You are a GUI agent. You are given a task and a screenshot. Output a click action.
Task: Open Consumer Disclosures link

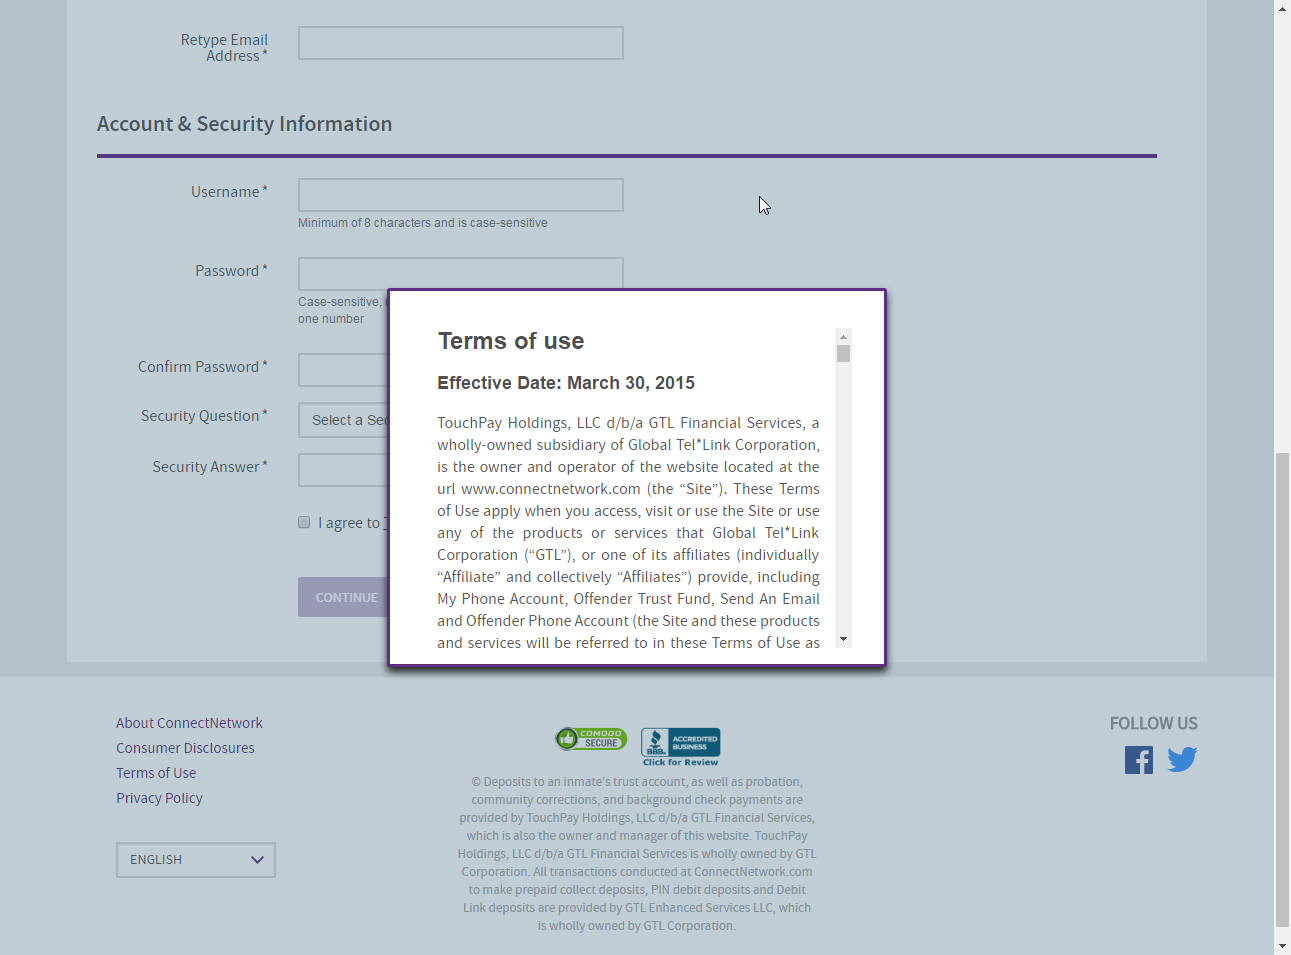point(185,748)
